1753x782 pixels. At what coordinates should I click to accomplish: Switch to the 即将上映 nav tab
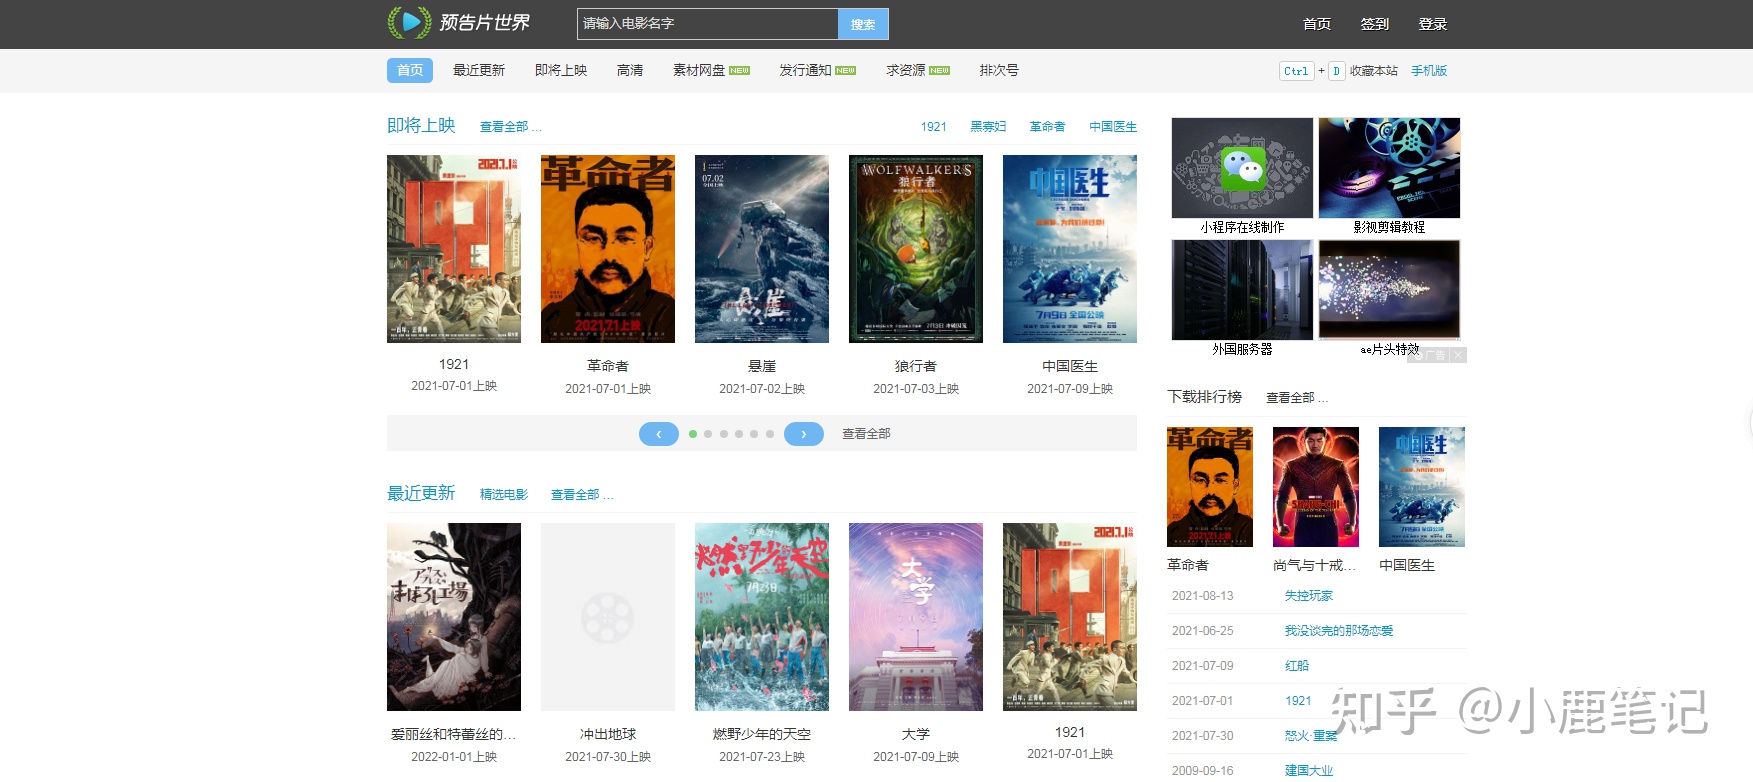pos(561,70)
